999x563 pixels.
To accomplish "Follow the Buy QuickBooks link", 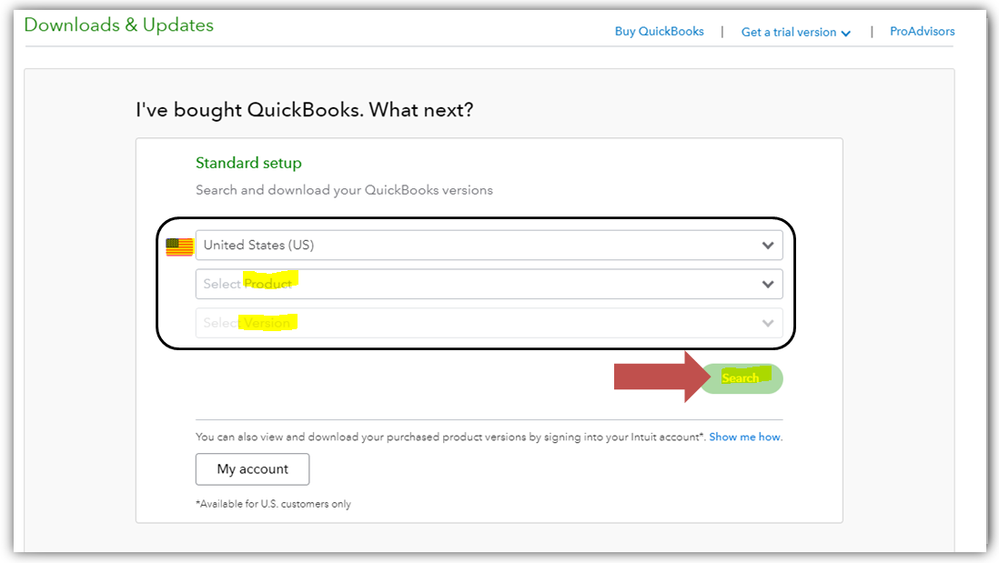I will (659, 32).
